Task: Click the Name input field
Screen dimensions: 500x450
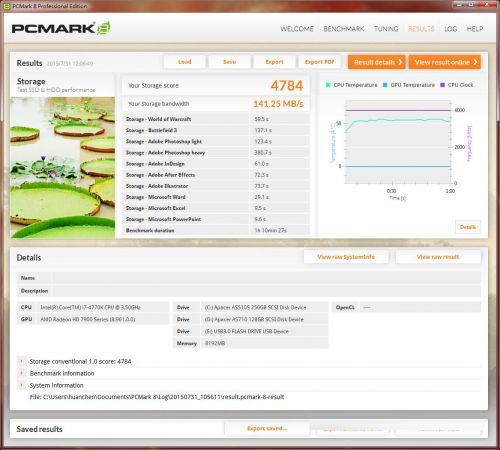Action: click(x=267, y=278)
